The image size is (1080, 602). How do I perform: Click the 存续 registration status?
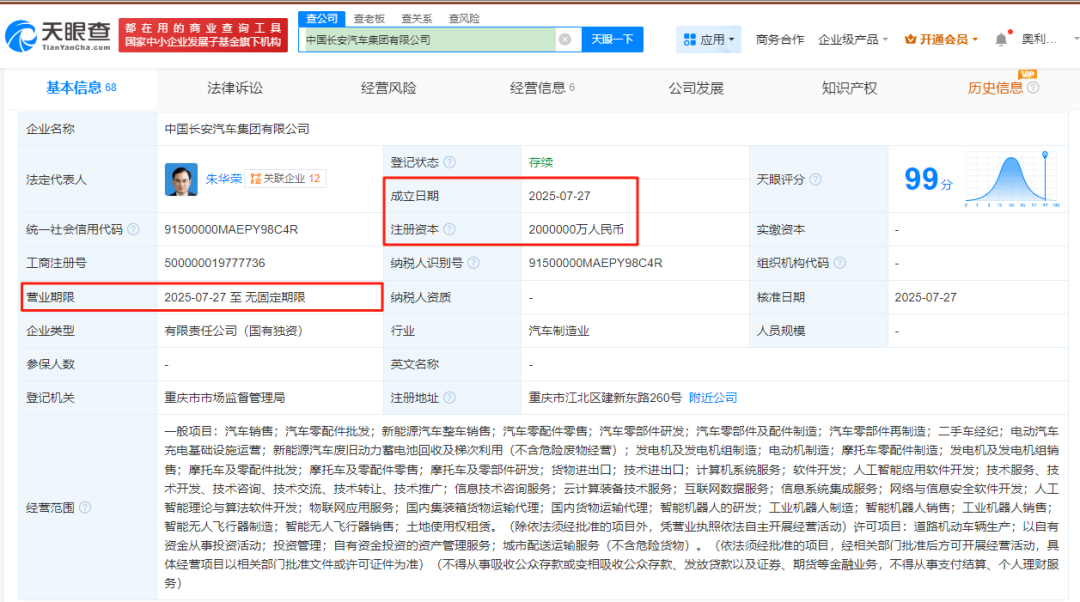[541, 163]
